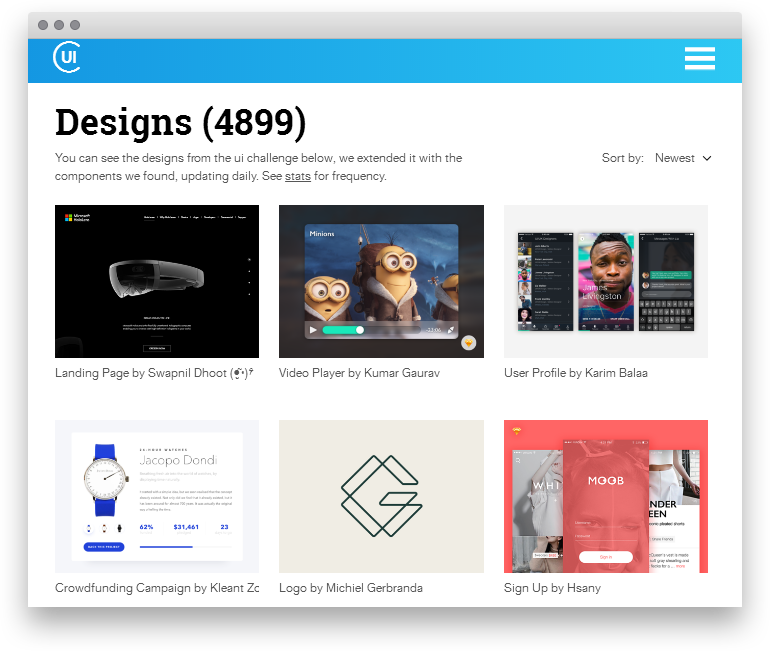
Task: Click Logo by Michiel Gerbranda caption
Action: pos(351,588)
